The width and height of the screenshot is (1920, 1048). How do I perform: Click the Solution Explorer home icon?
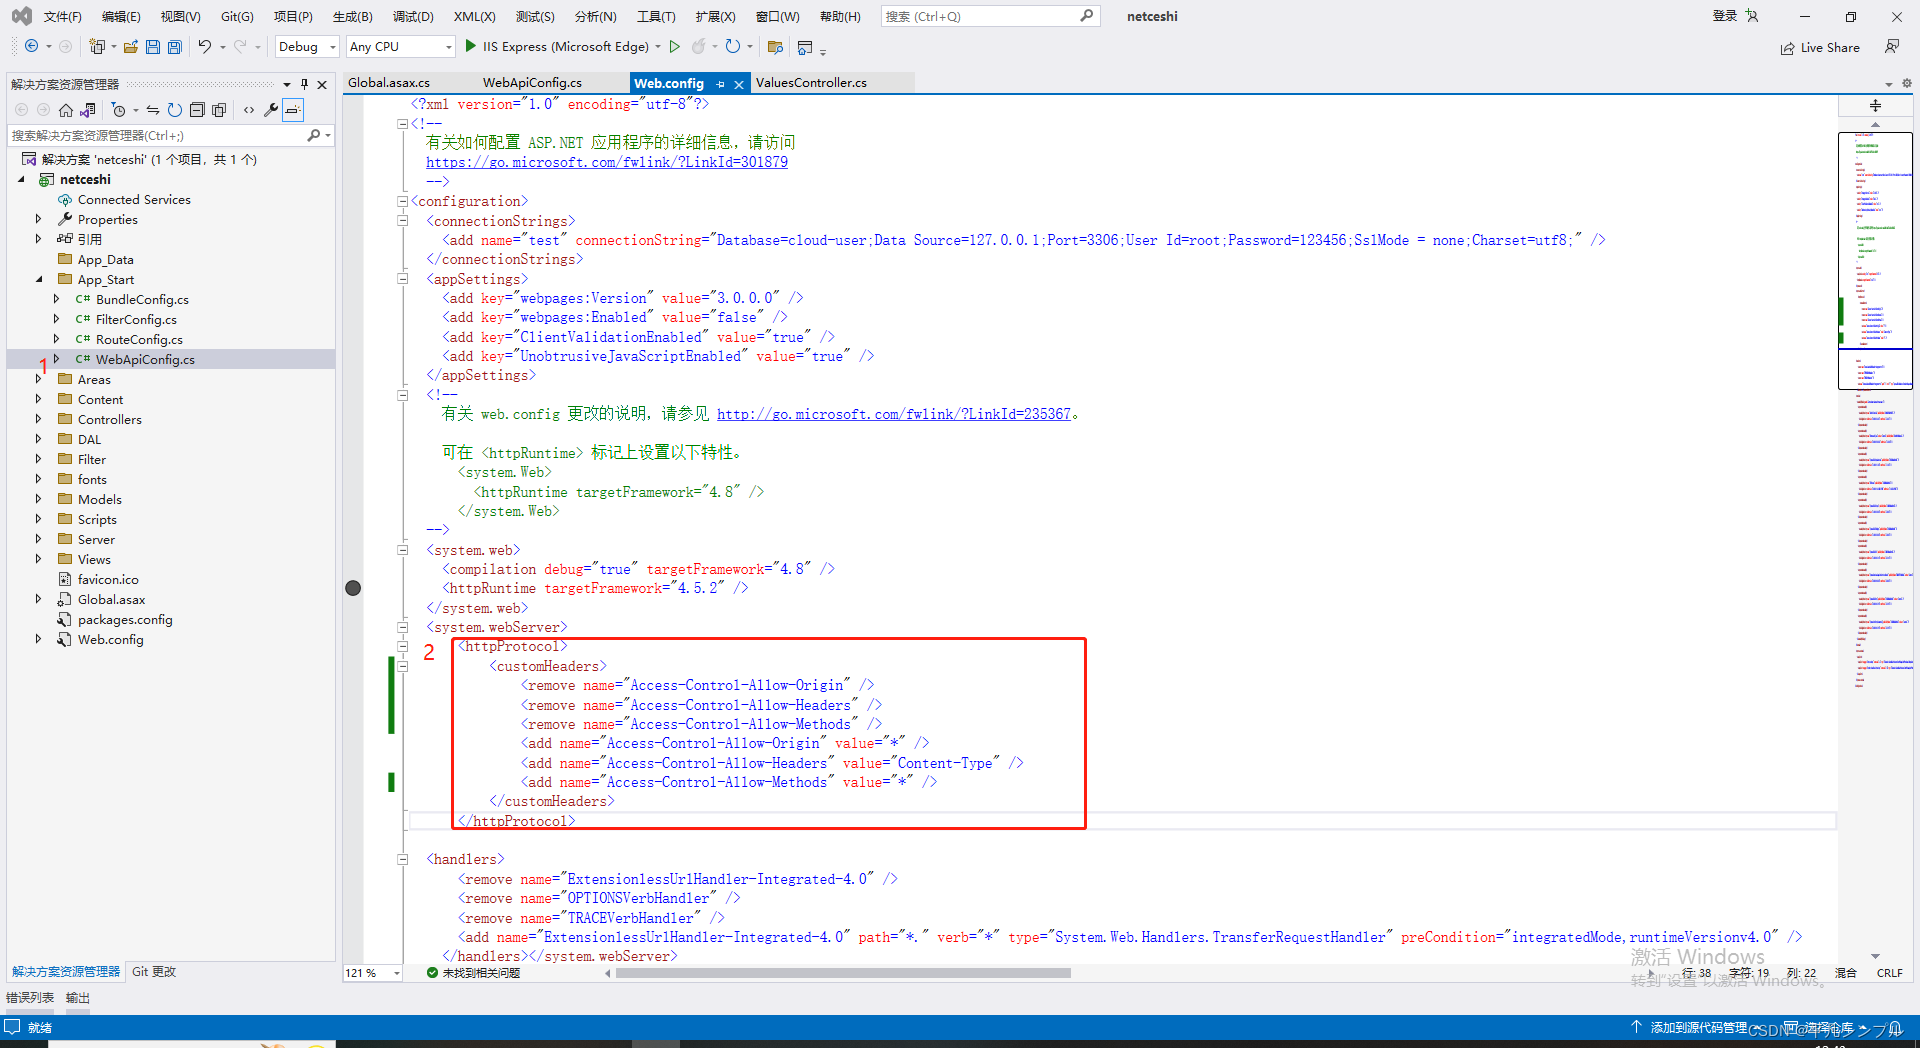[65, 110]
